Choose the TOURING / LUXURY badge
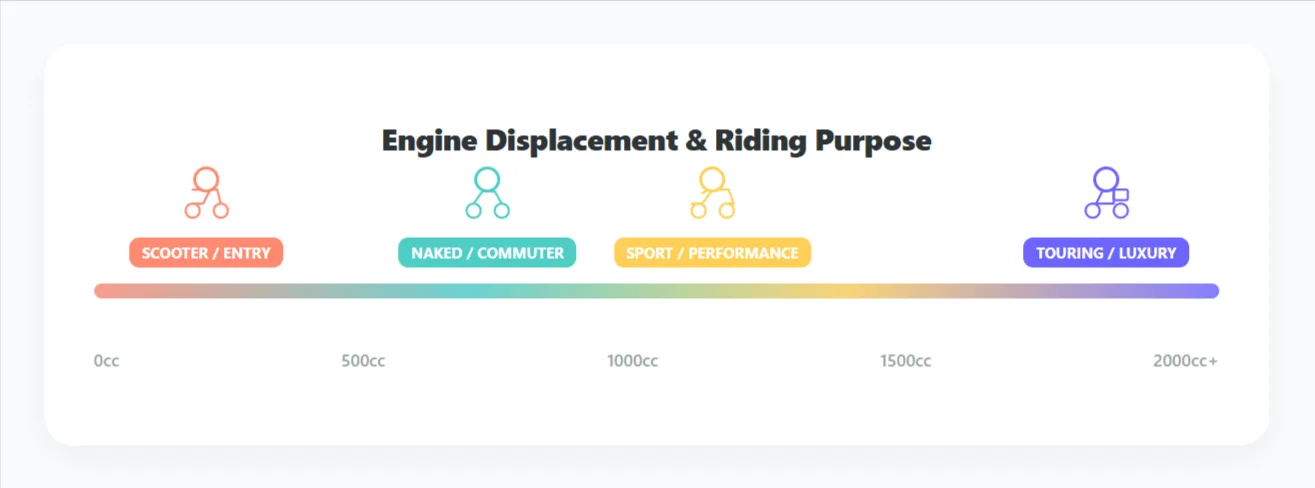The image size is (1315, 488). click(x=1106, y=253)
